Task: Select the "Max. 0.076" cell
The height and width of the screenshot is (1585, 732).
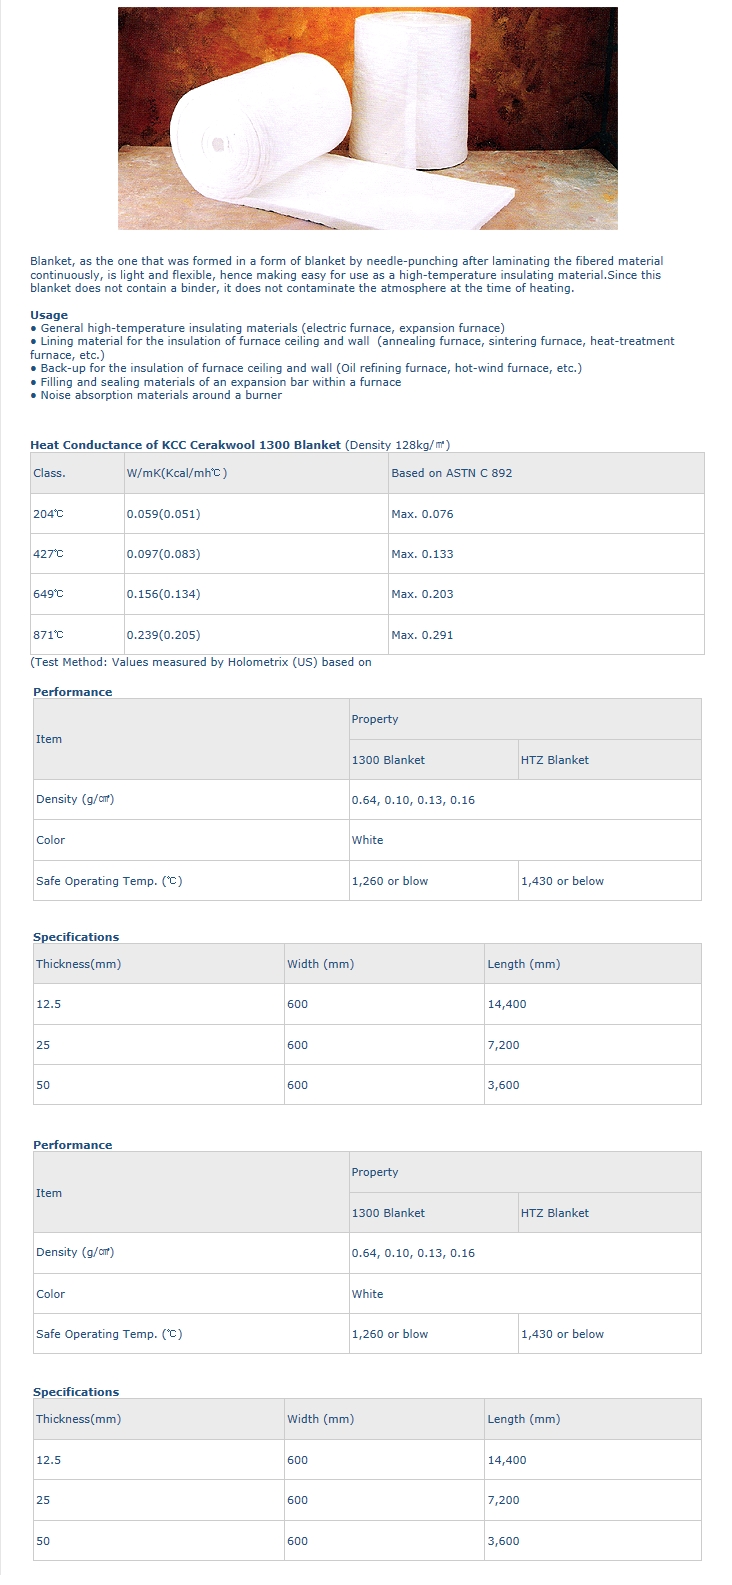Action: [x=422, y=514]
